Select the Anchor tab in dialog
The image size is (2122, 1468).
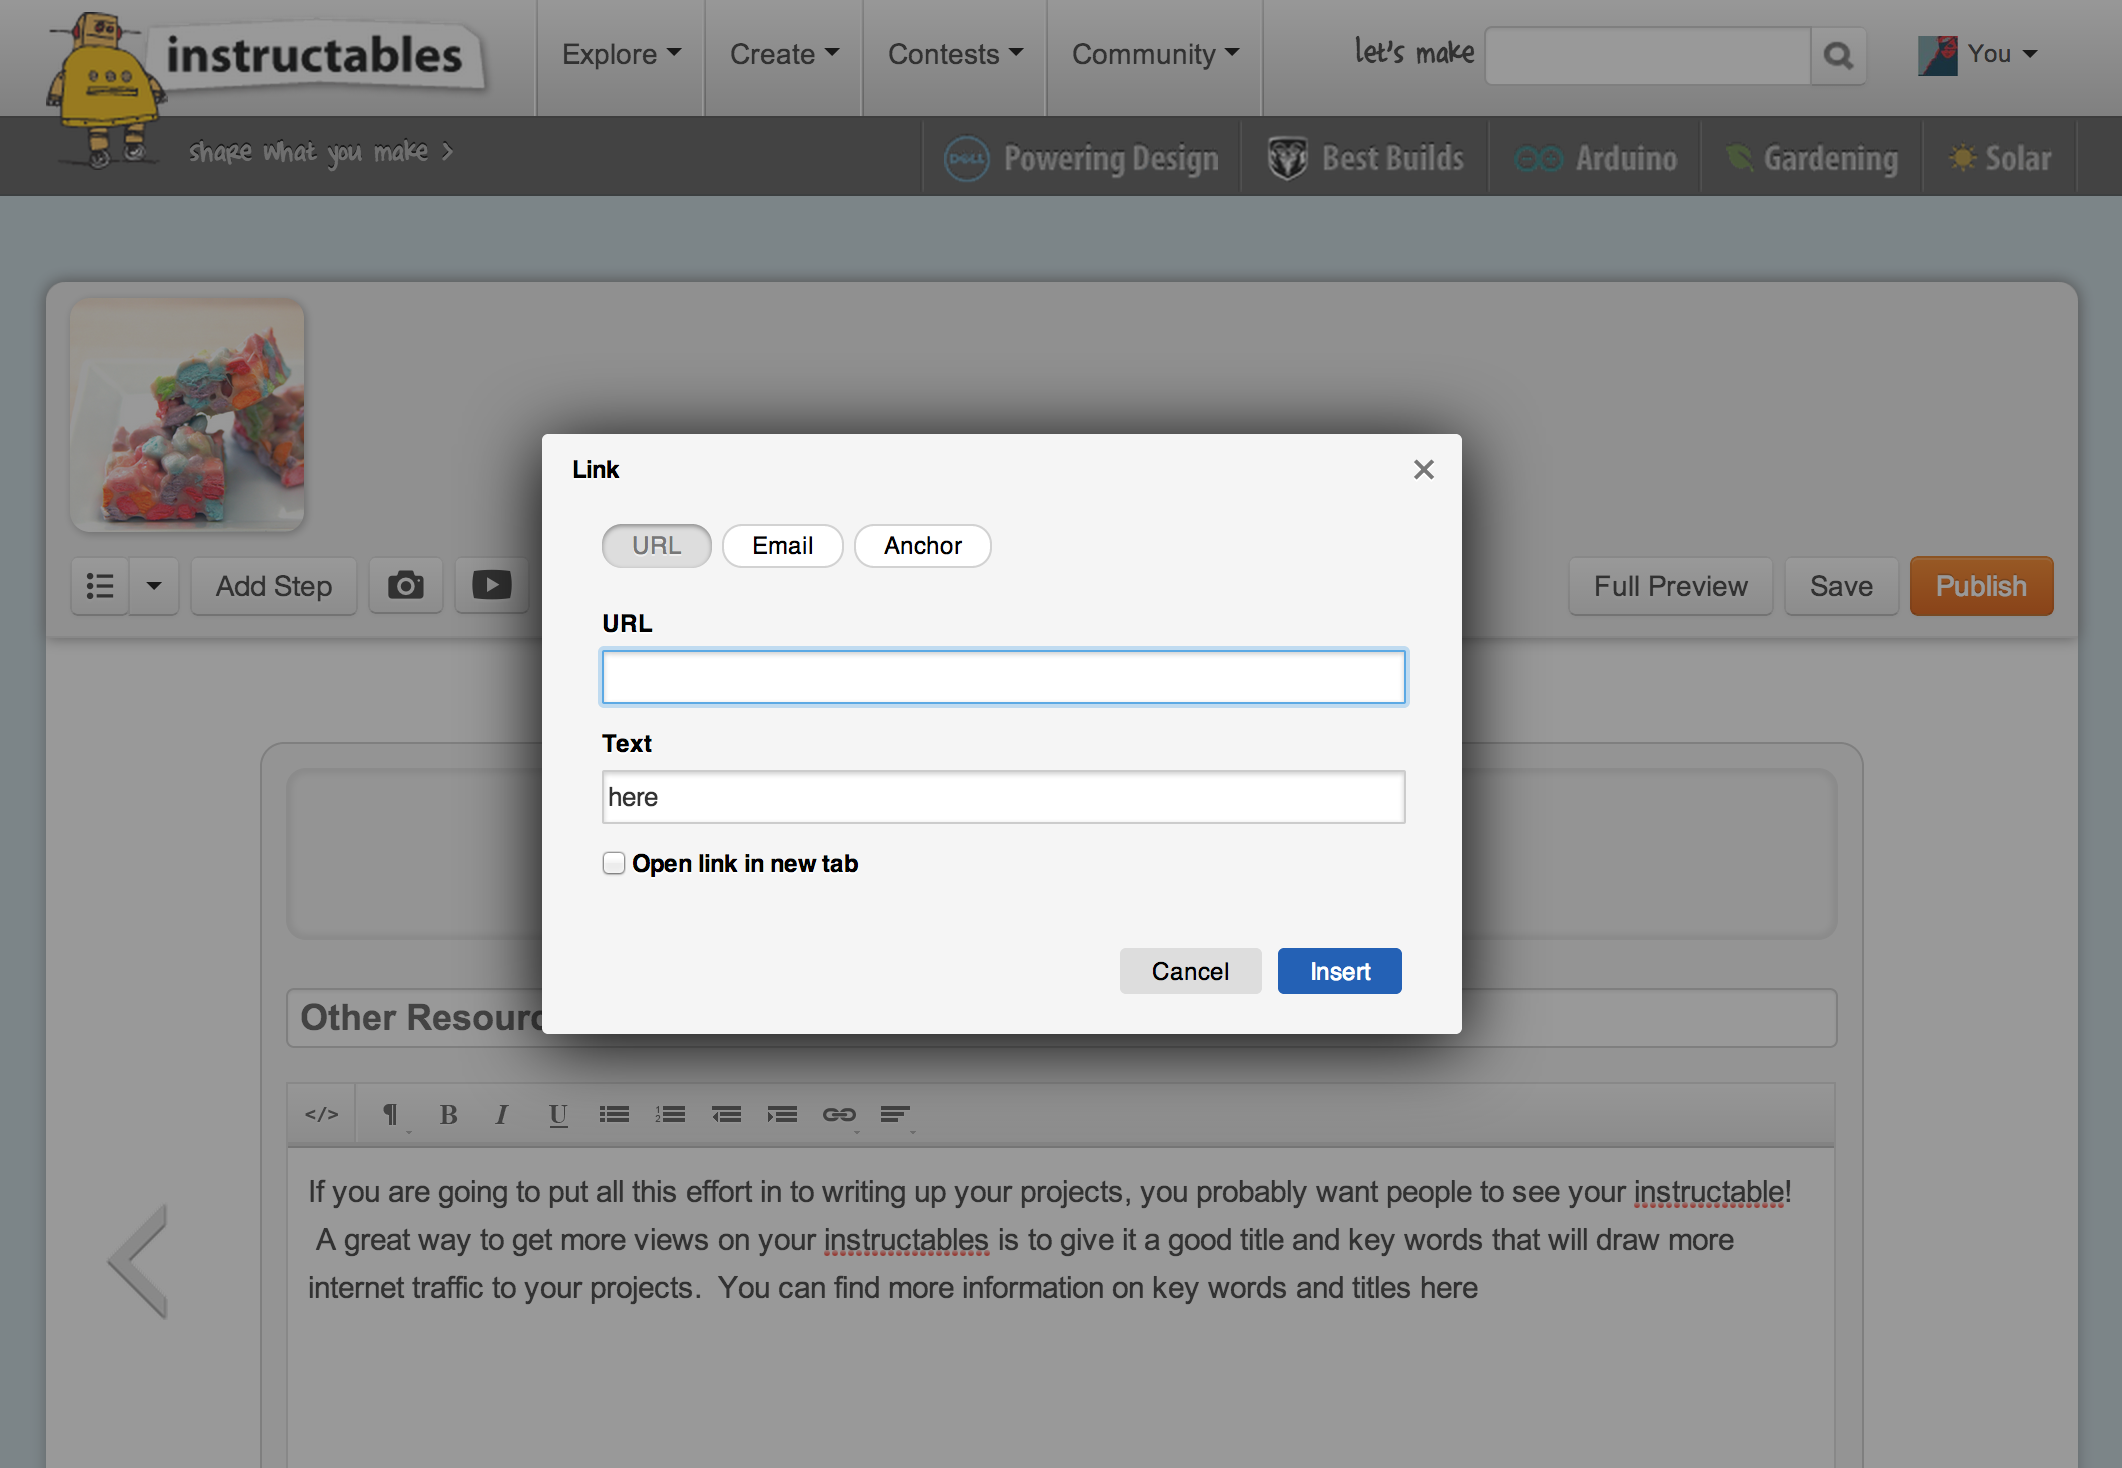point(921,545)
